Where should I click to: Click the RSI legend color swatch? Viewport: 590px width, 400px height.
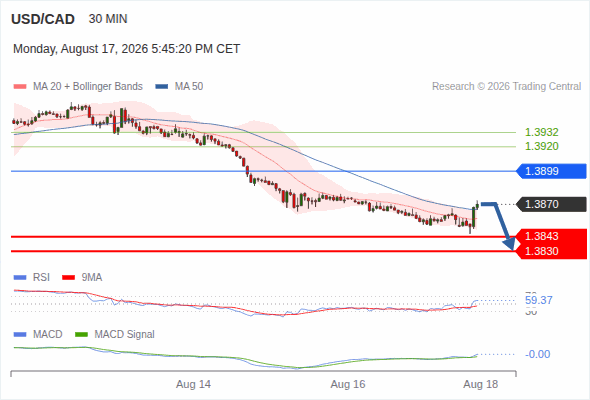[x=20, y=278]
